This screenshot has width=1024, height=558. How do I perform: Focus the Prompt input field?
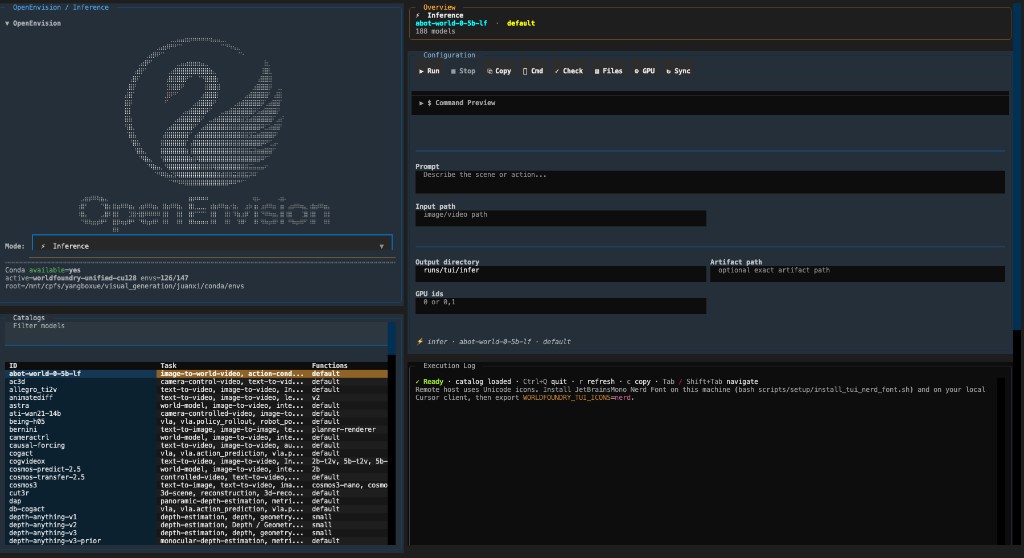710,182
